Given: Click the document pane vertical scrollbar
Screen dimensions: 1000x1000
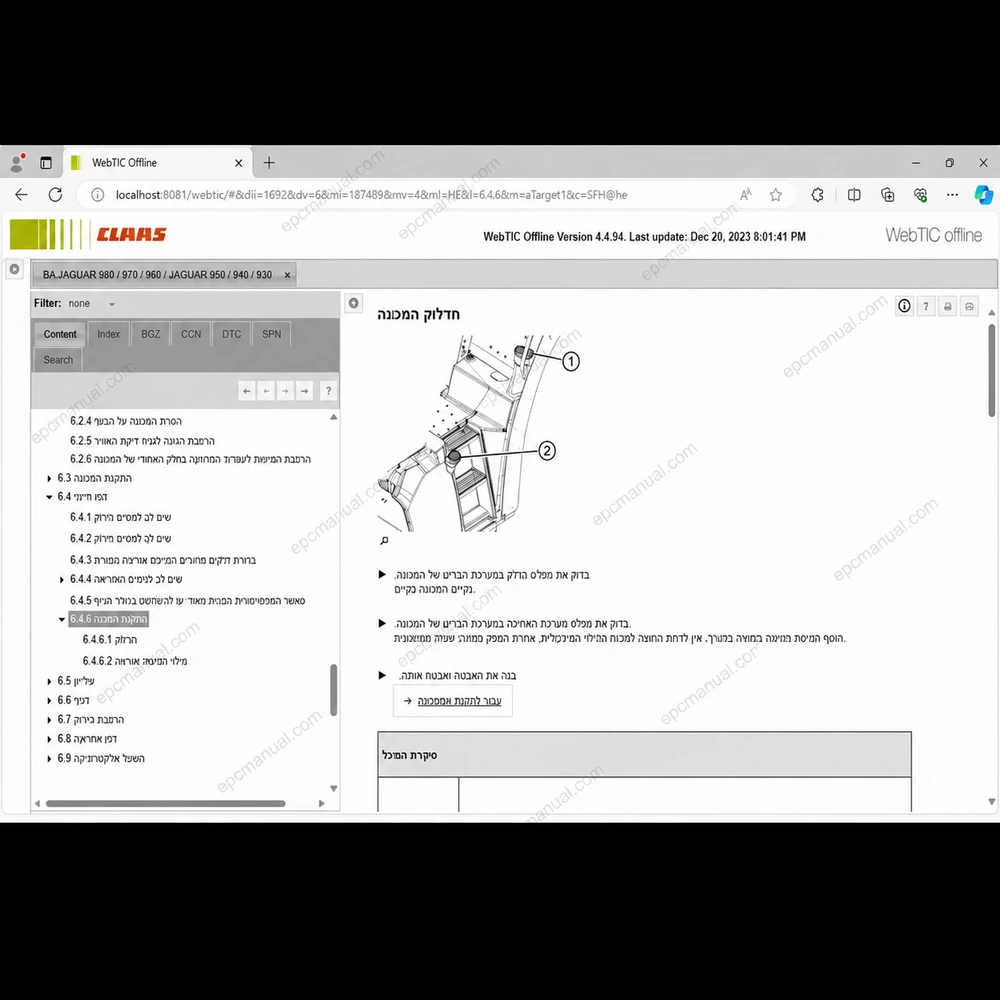Looking at the screenshot, I should click(992, 371).
